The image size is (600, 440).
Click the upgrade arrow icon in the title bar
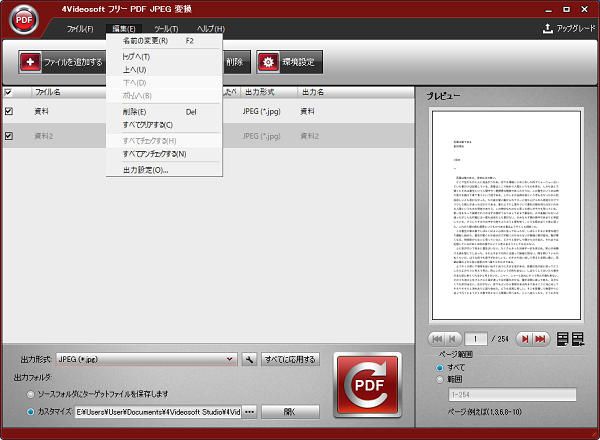click(547, 29)
